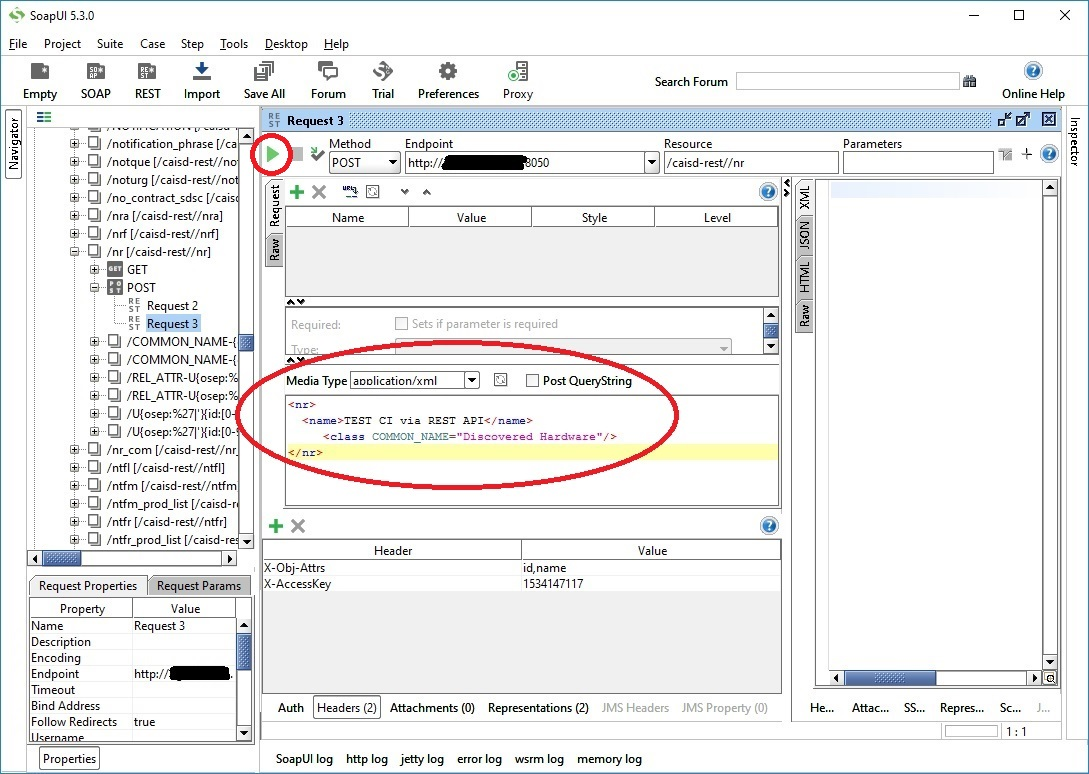Click the REST project toolbar icon
The width and height of the screenshot is (1089, 774).
pyautogui.click(x=148, y=72)
